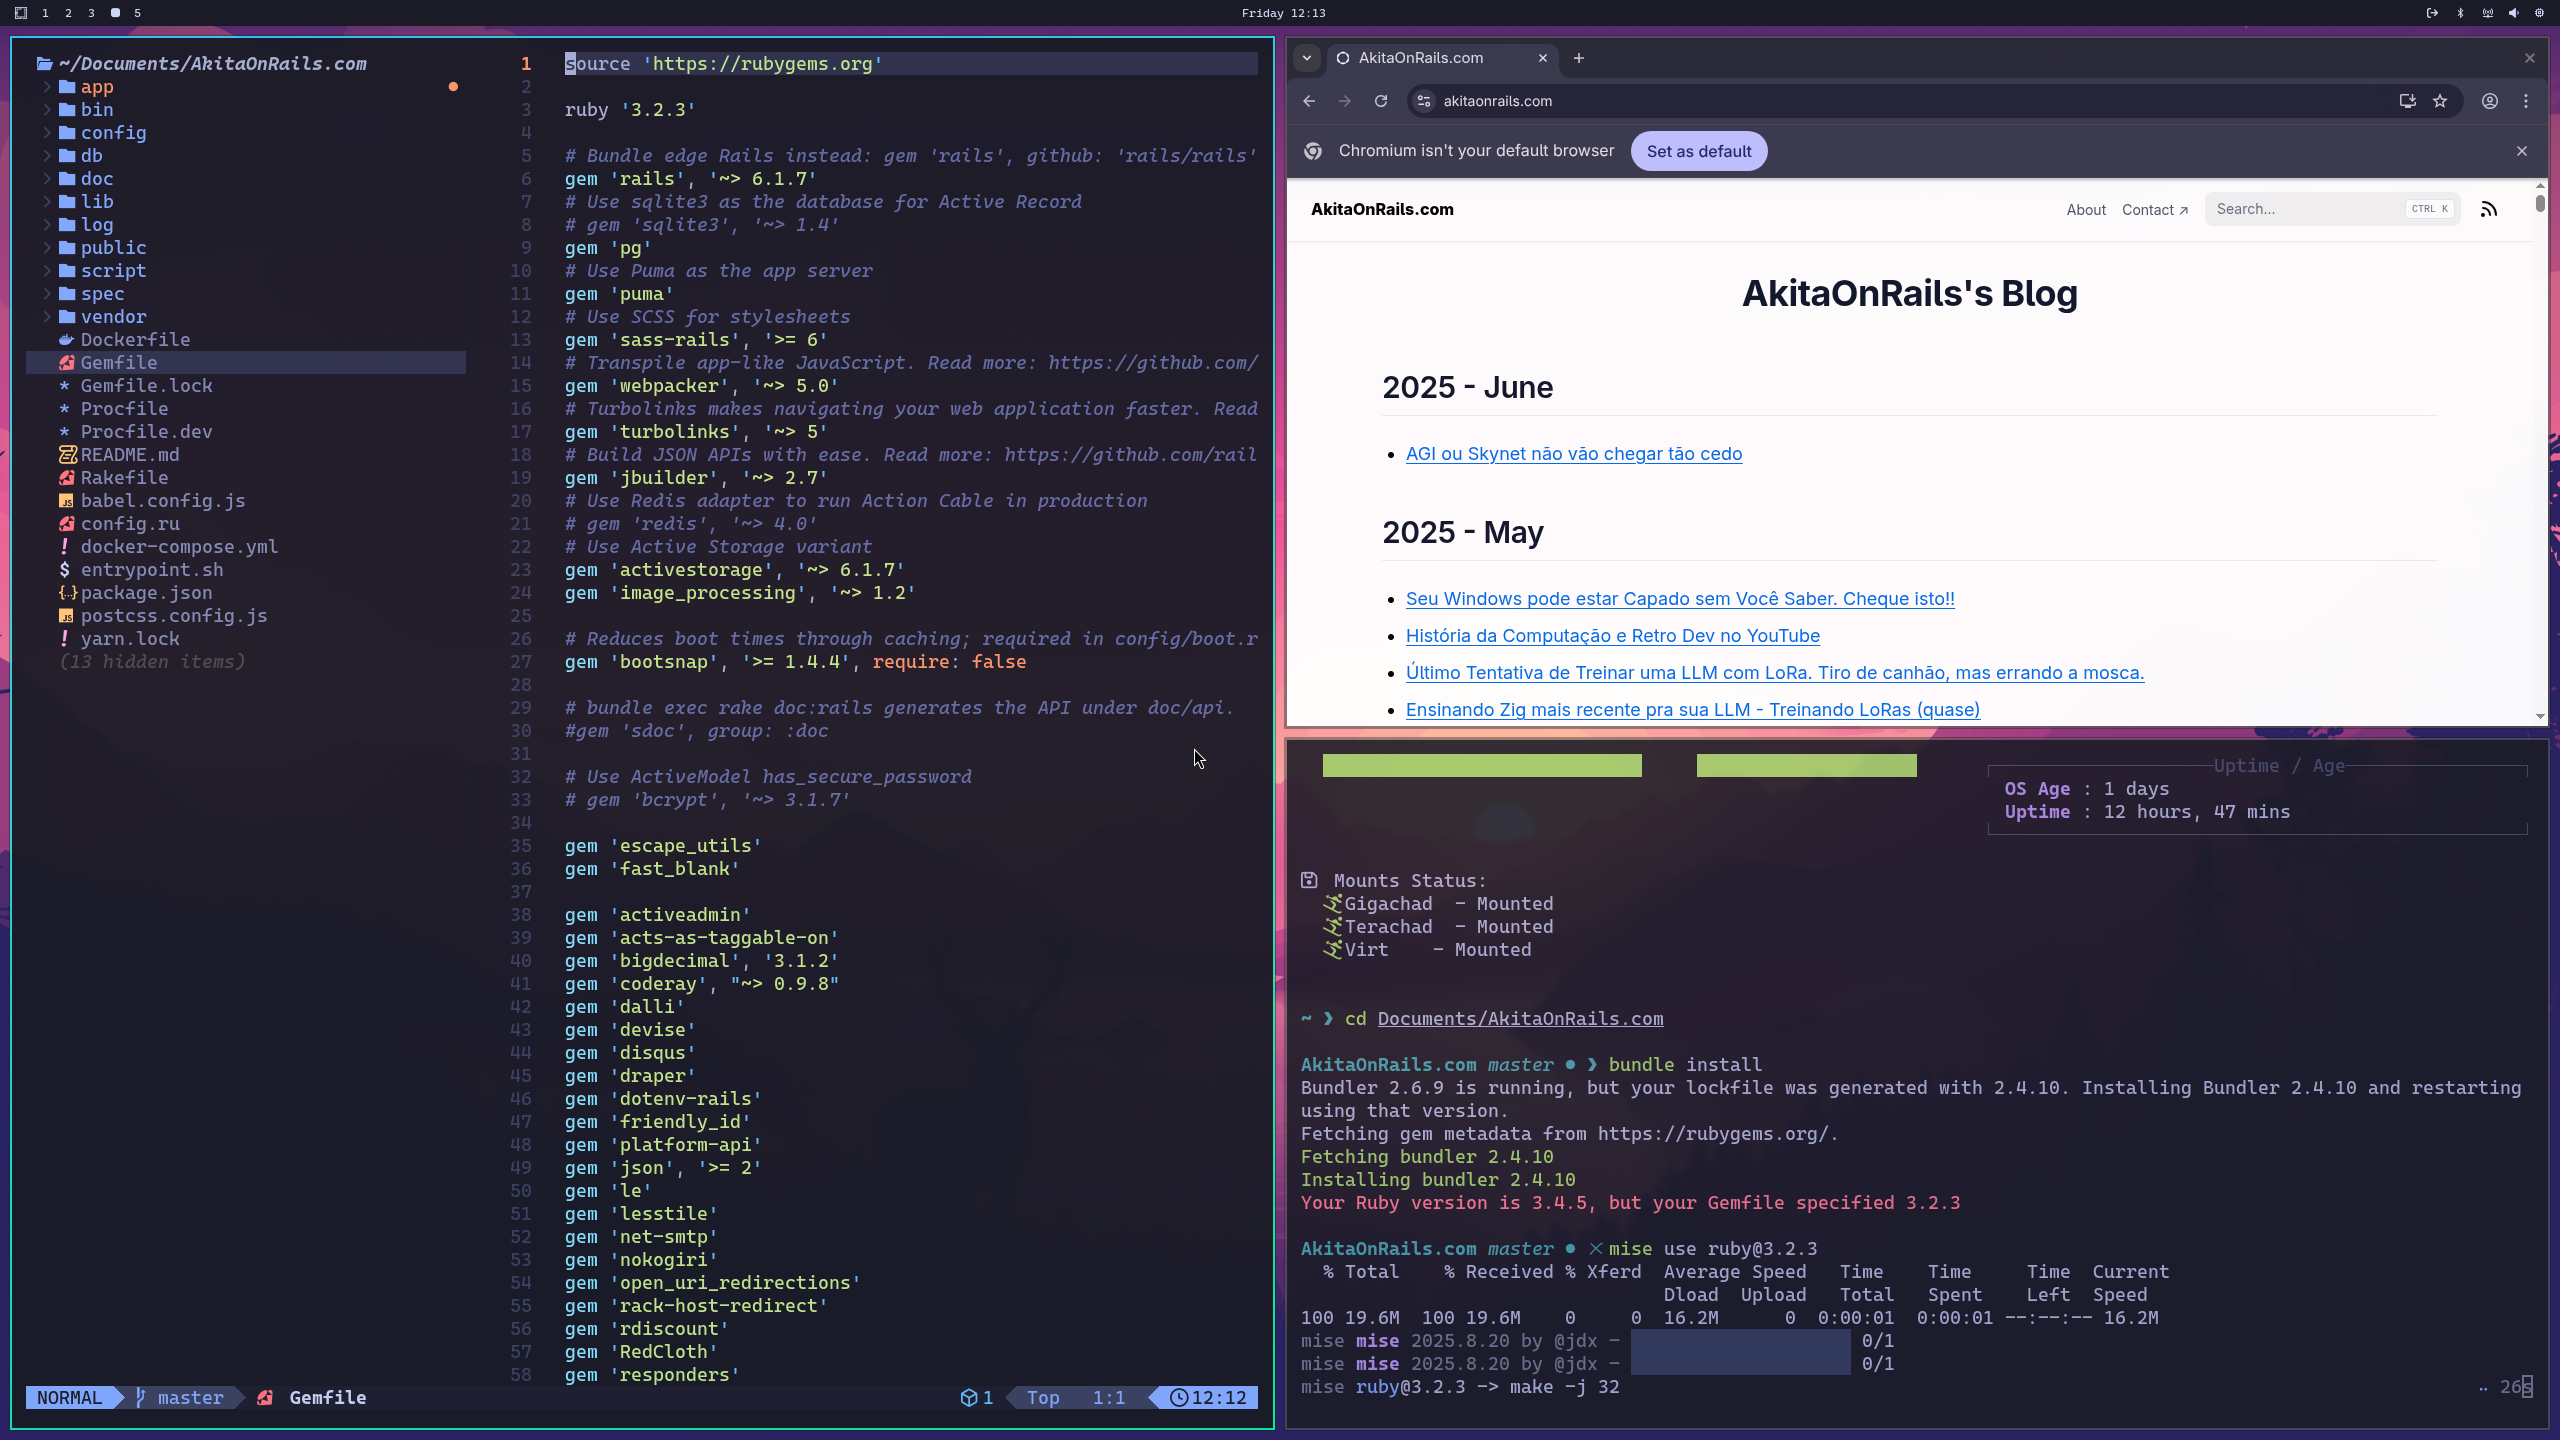Dismiss the default browser notification bar

[x=2522, y=151]
